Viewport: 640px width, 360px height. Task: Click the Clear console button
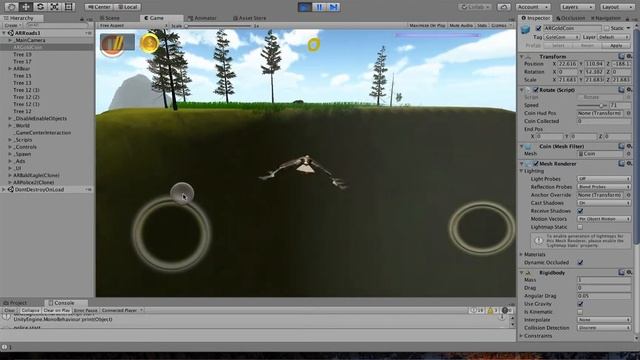pyautogui.click(x=9, y=310)
